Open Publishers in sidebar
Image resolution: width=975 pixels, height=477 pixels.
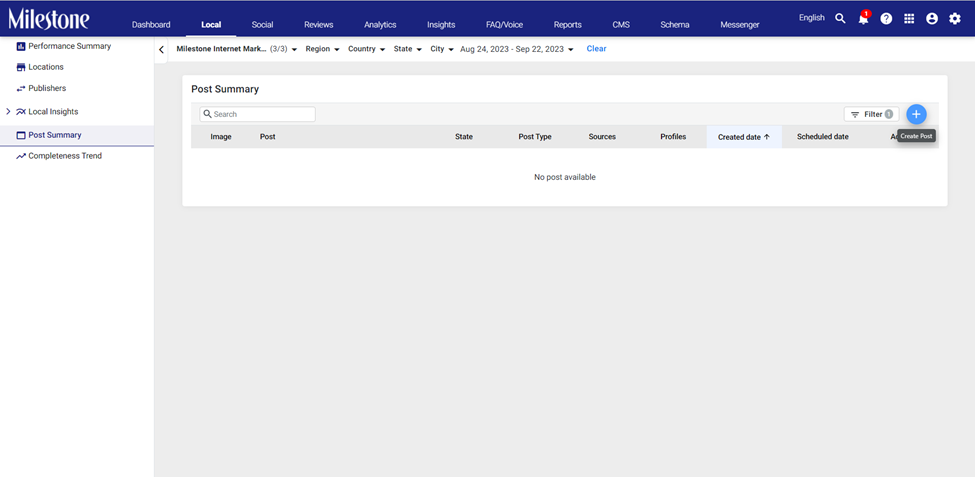(x=47, y=88)
